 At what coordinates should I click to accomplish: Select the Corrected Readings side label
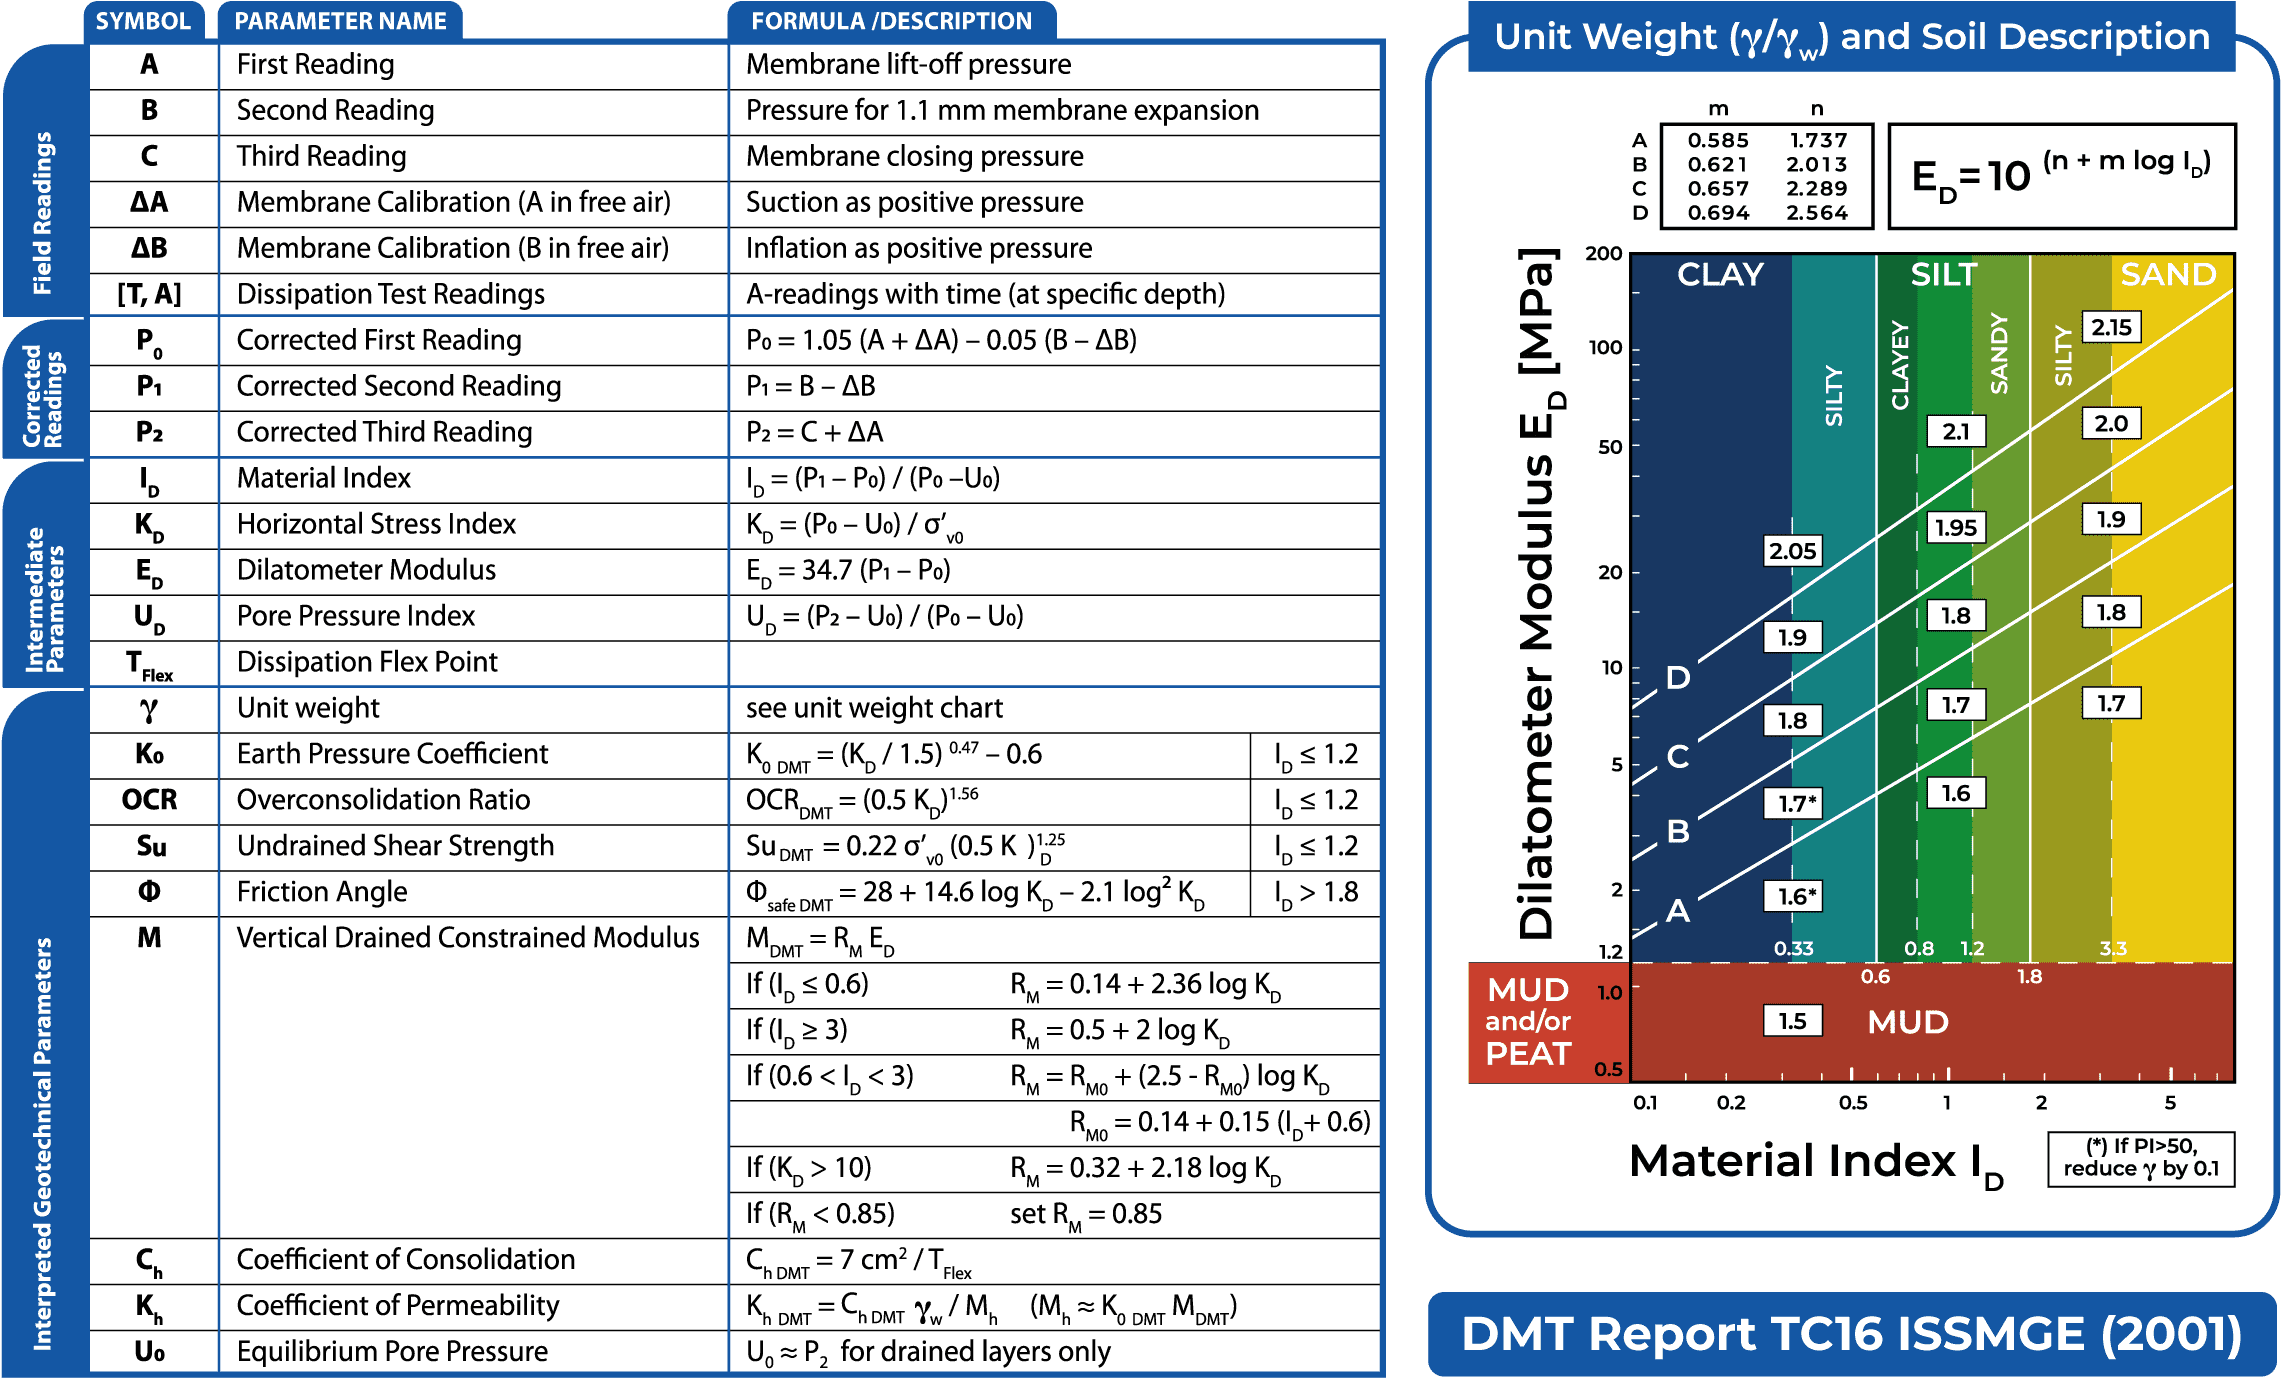point(42,396)
